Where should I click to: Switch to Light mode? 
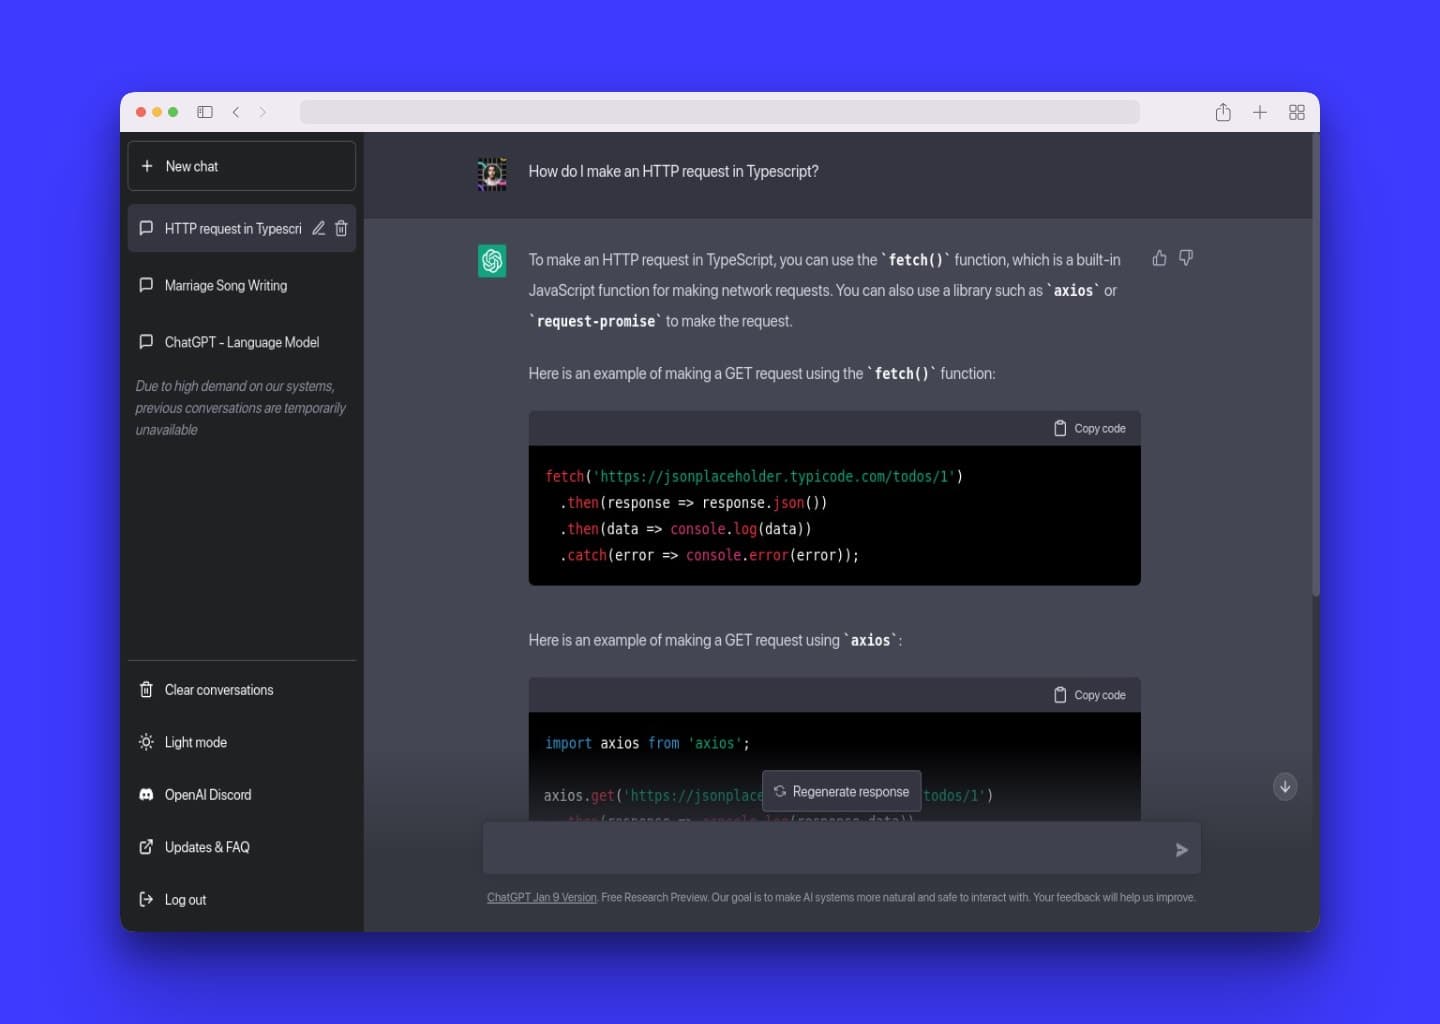click(241, 742)
